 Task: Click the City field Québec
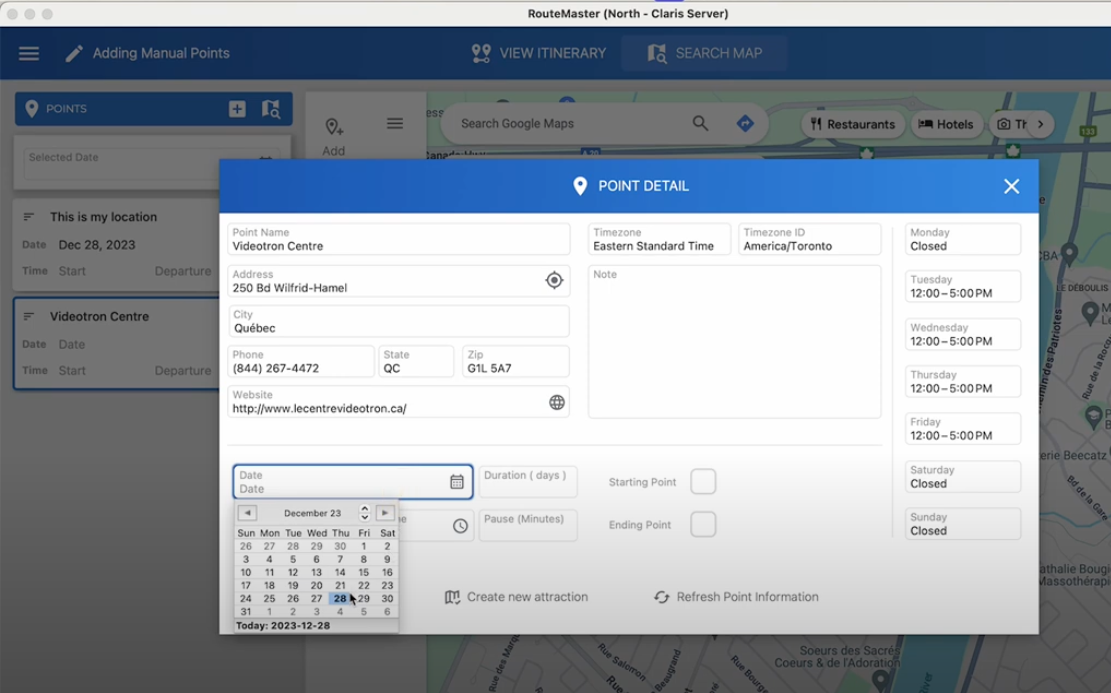tap(398, 322)
